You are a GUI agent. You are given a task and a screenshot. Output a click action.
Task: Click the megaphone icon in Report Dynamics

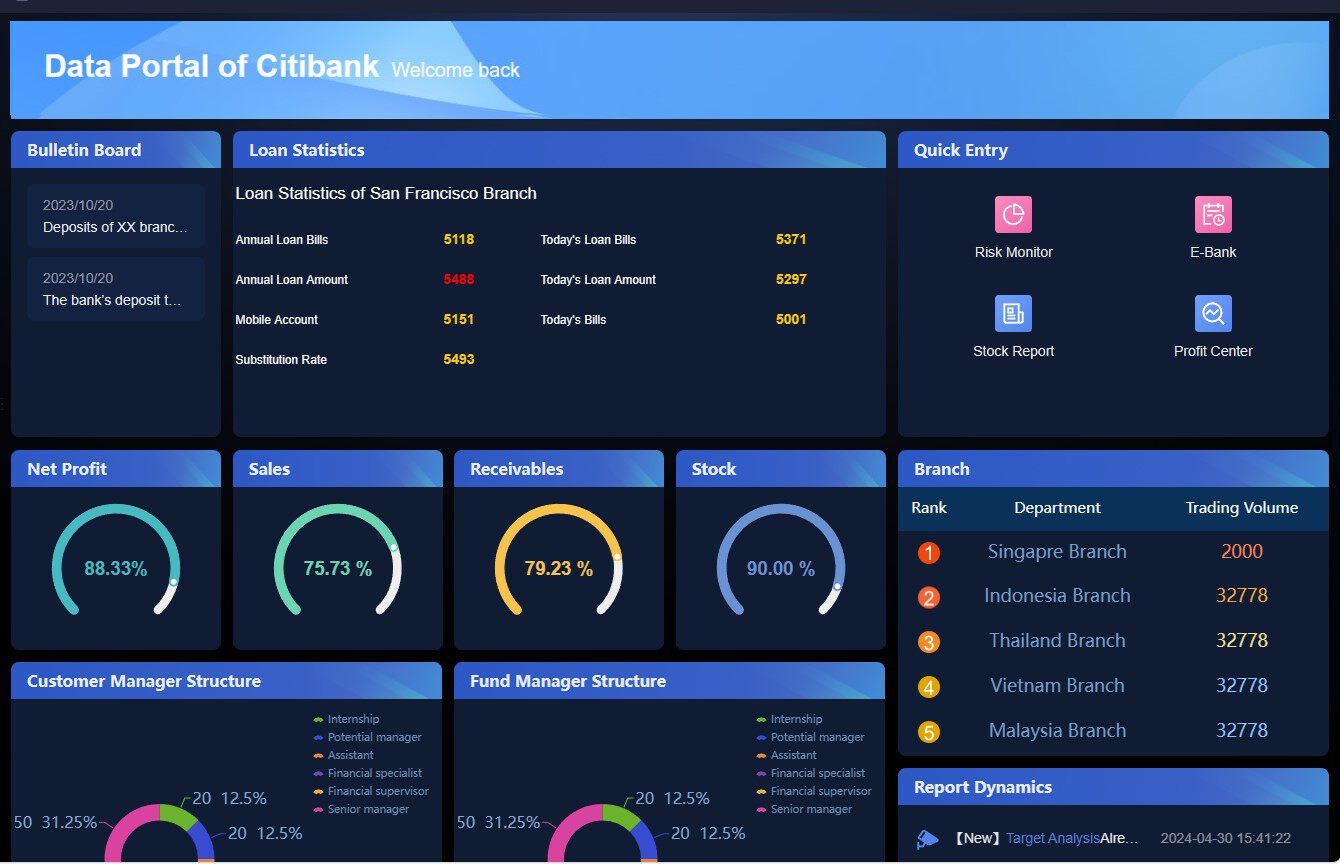click(928, 839)
